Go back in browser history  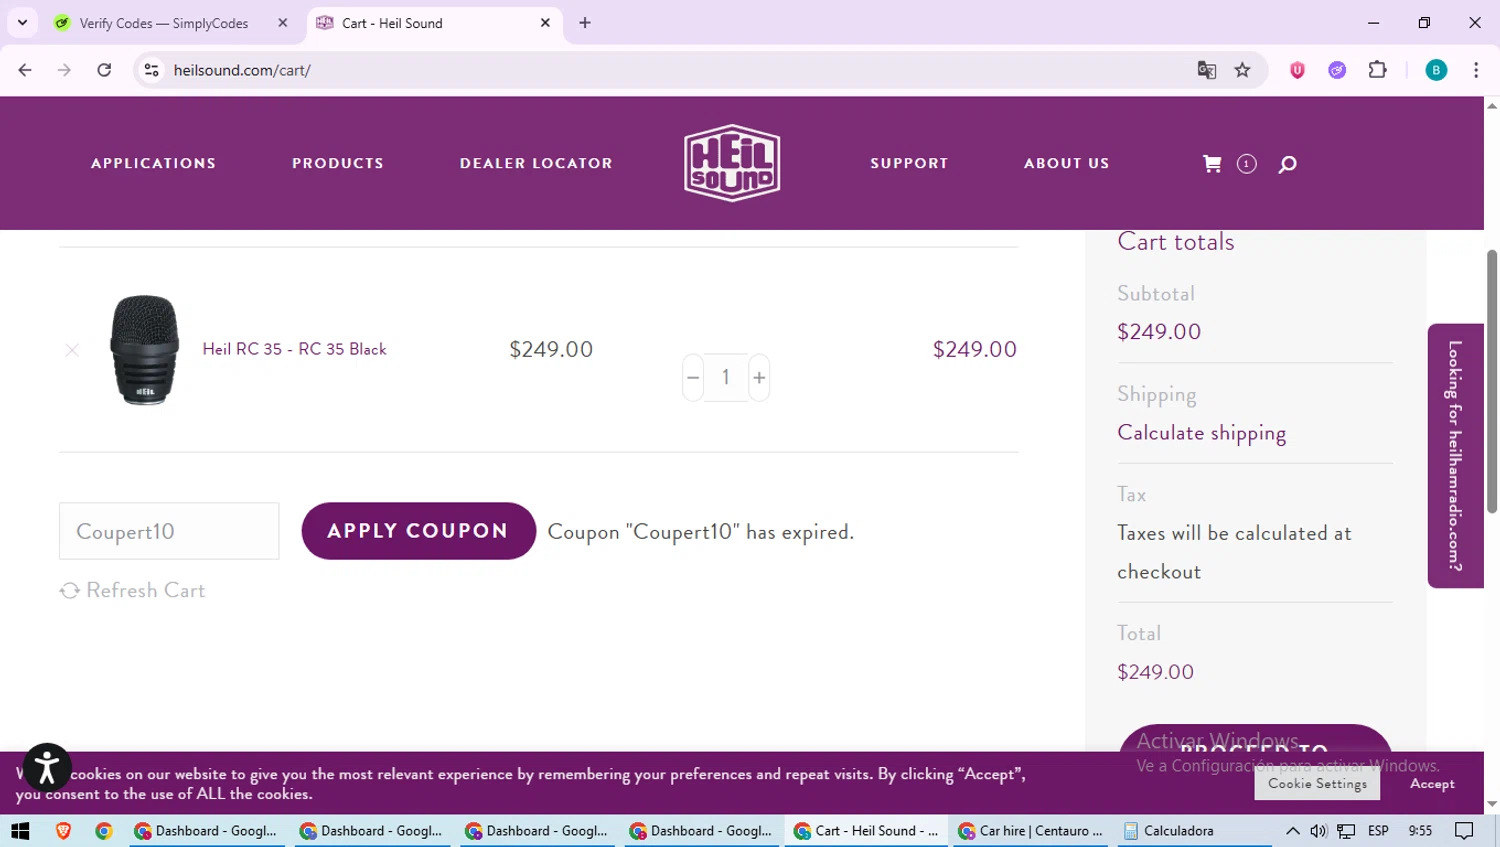[25, 70]
